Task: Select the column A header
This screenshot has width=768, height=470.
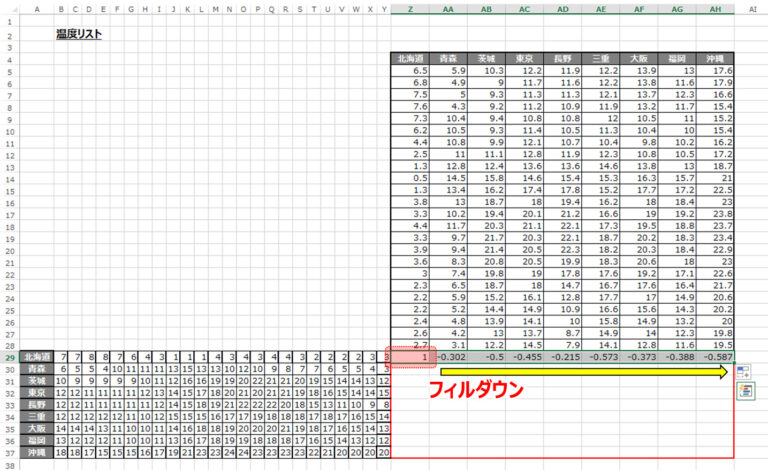Action: (x=37, y=9)
